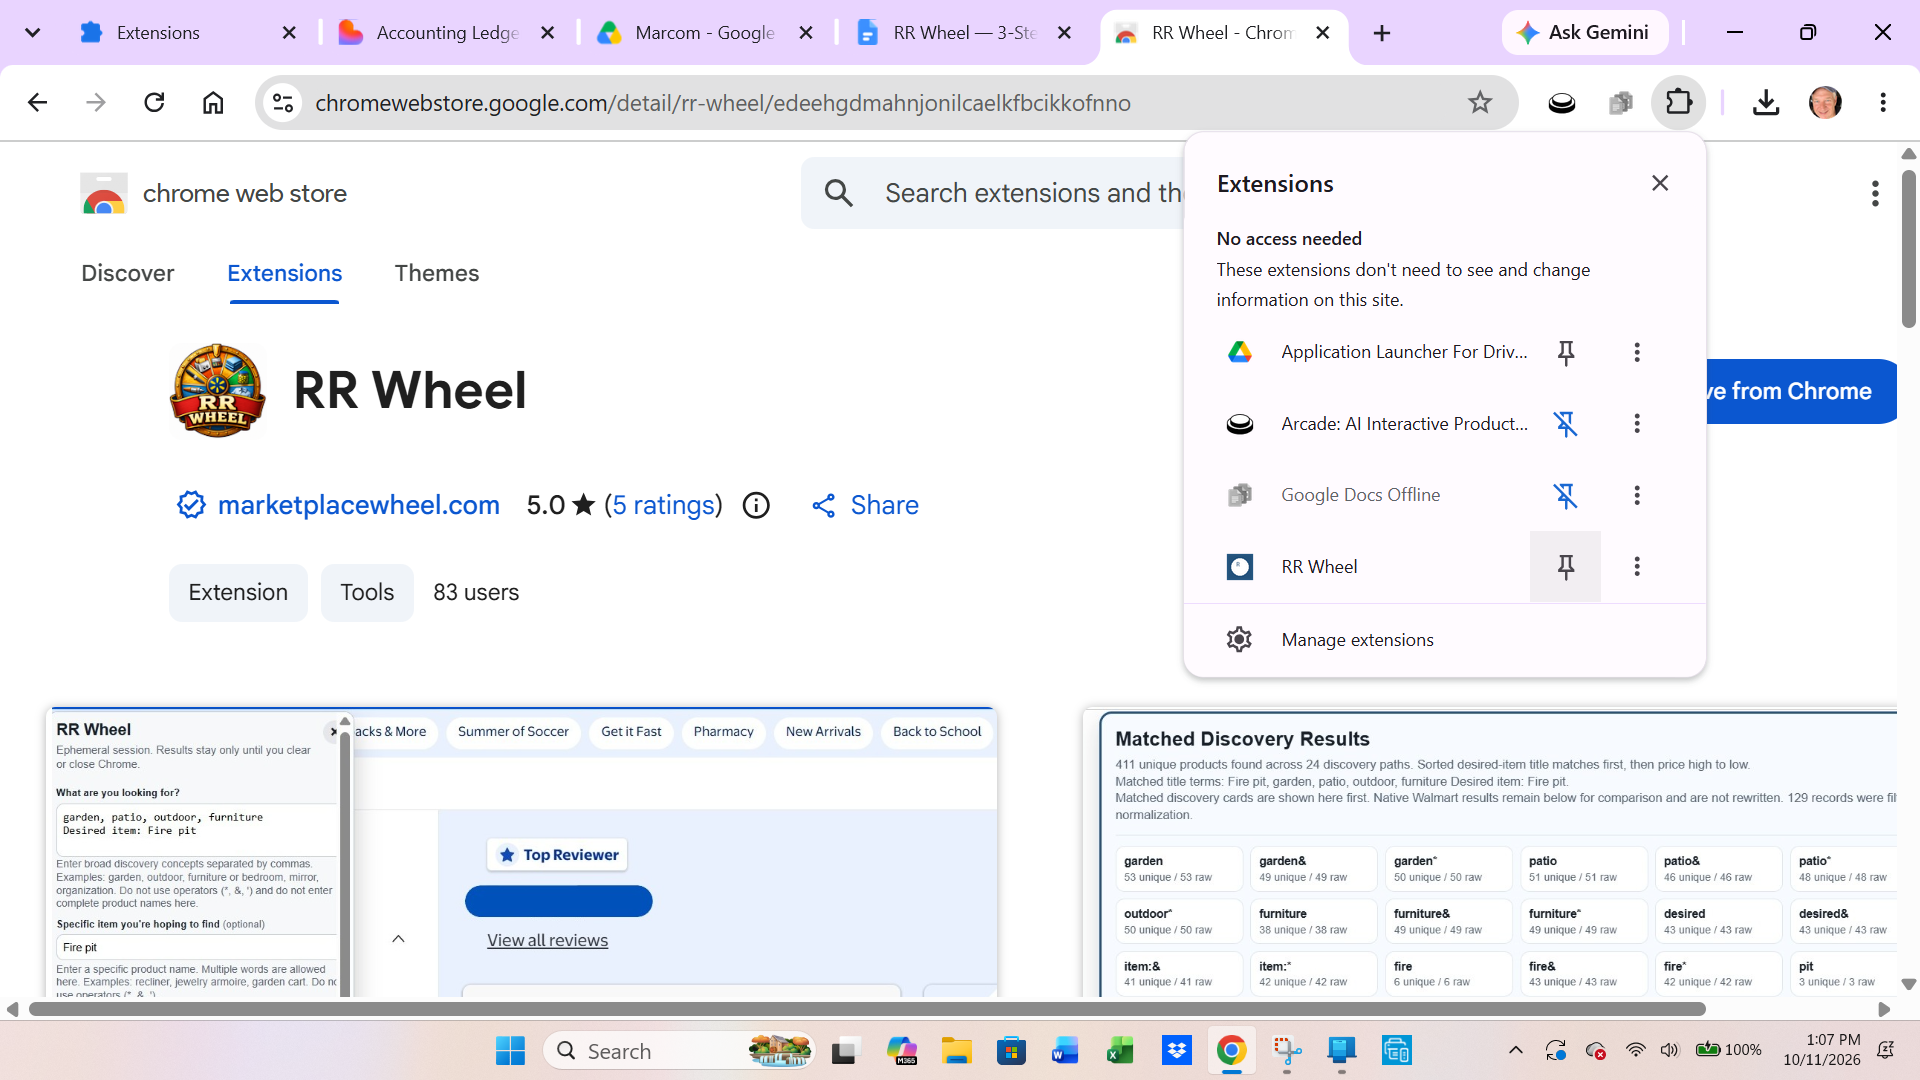Open Manage extensions settings
This screenshot has height=1080, width=1920.
(x=1444, y=640)
